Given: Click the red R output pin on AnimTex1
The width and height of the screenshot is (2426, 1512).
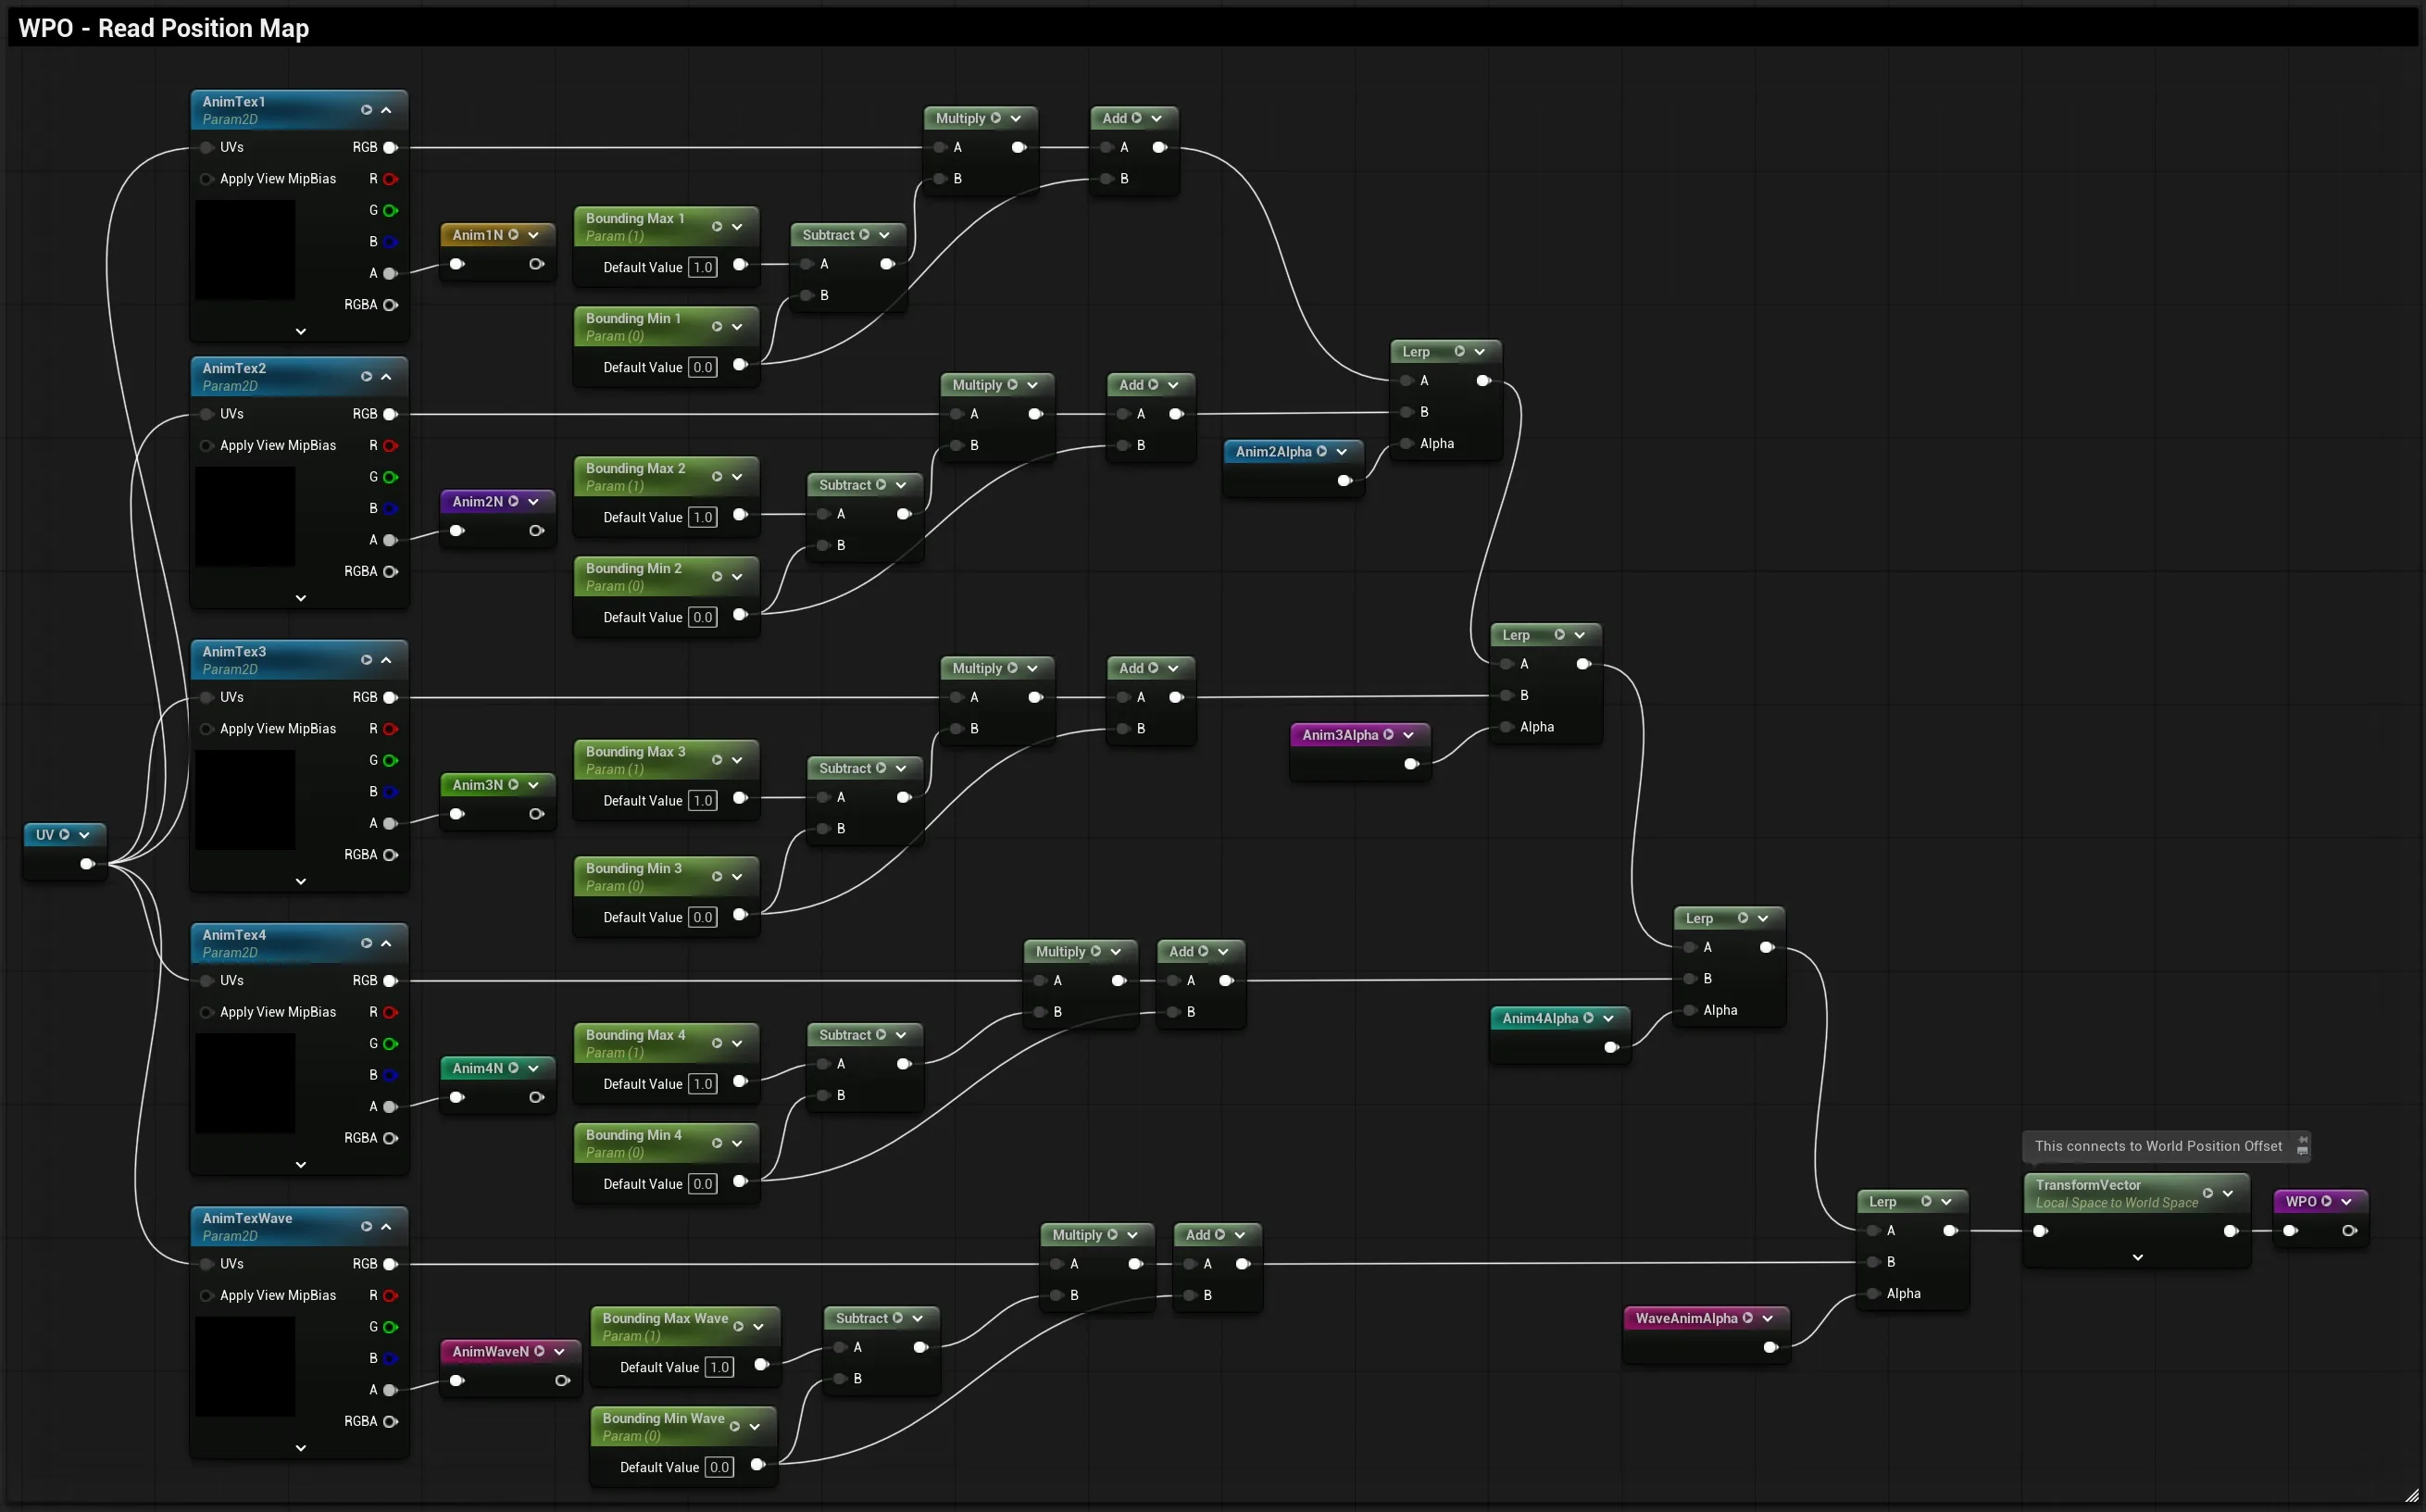Looking at the screenshot, I should click(390, 179).
